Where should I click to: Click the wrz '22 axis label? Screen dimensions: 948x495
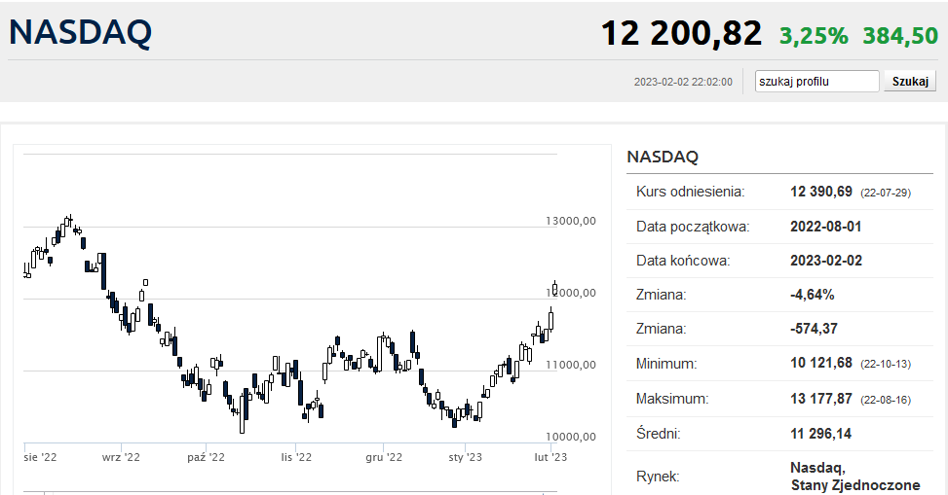[121, 458]
